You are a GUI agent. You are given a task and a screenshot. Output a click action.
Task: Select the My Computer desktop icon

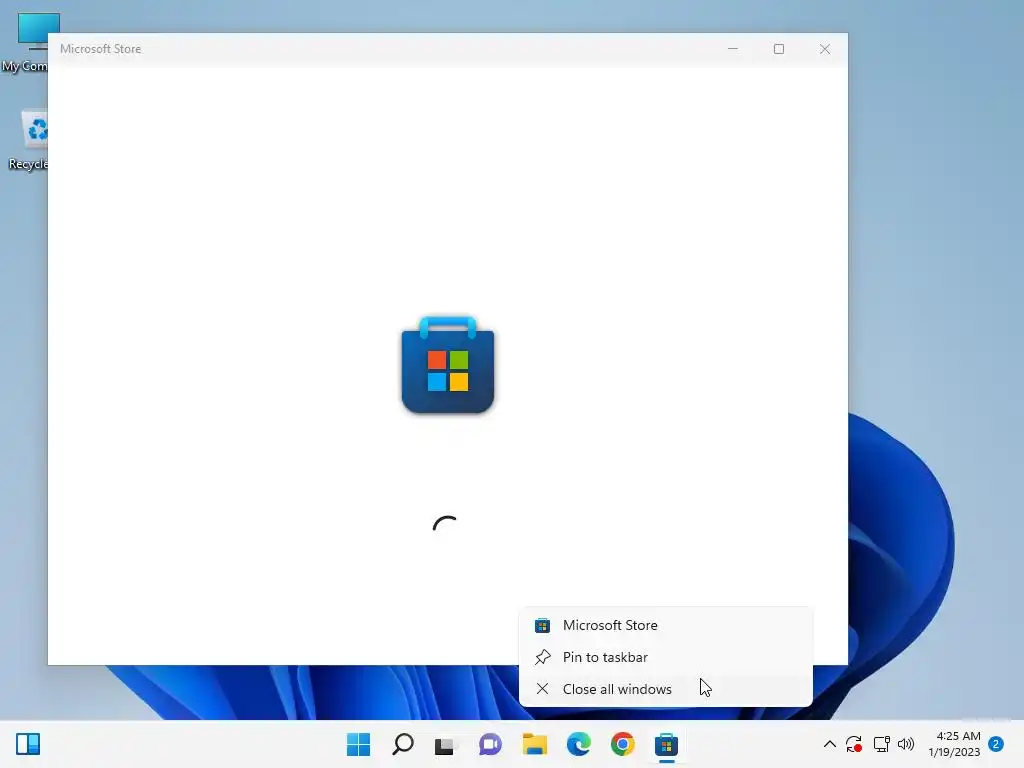pyautogui.click(x=26, y=42)
